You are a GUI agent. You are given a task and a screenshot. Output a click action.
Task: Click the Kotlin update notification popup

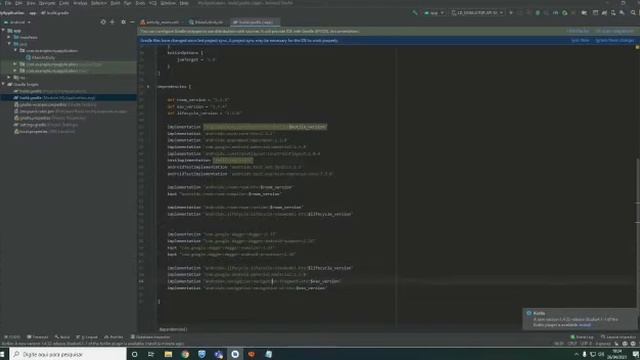coord(579,319)
